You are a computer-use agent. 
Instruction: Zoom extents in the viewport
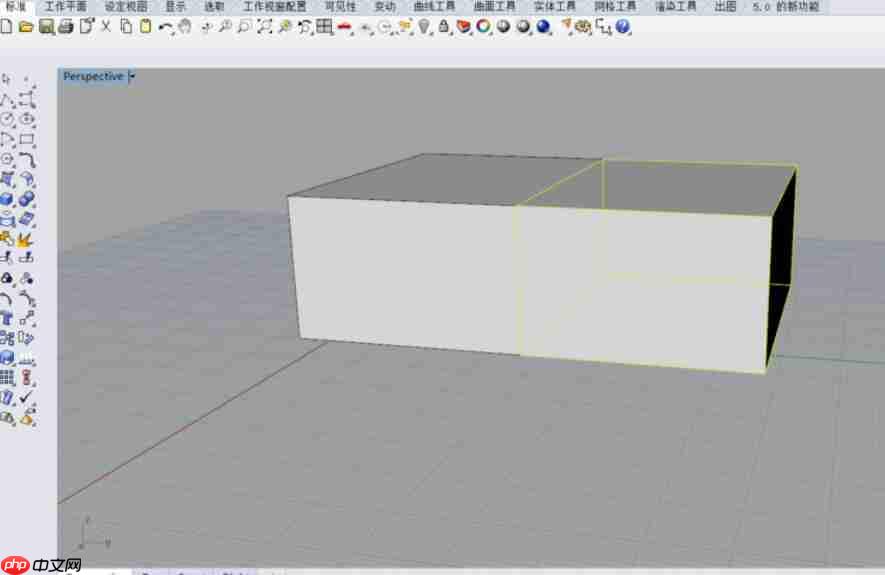point(264,27)
